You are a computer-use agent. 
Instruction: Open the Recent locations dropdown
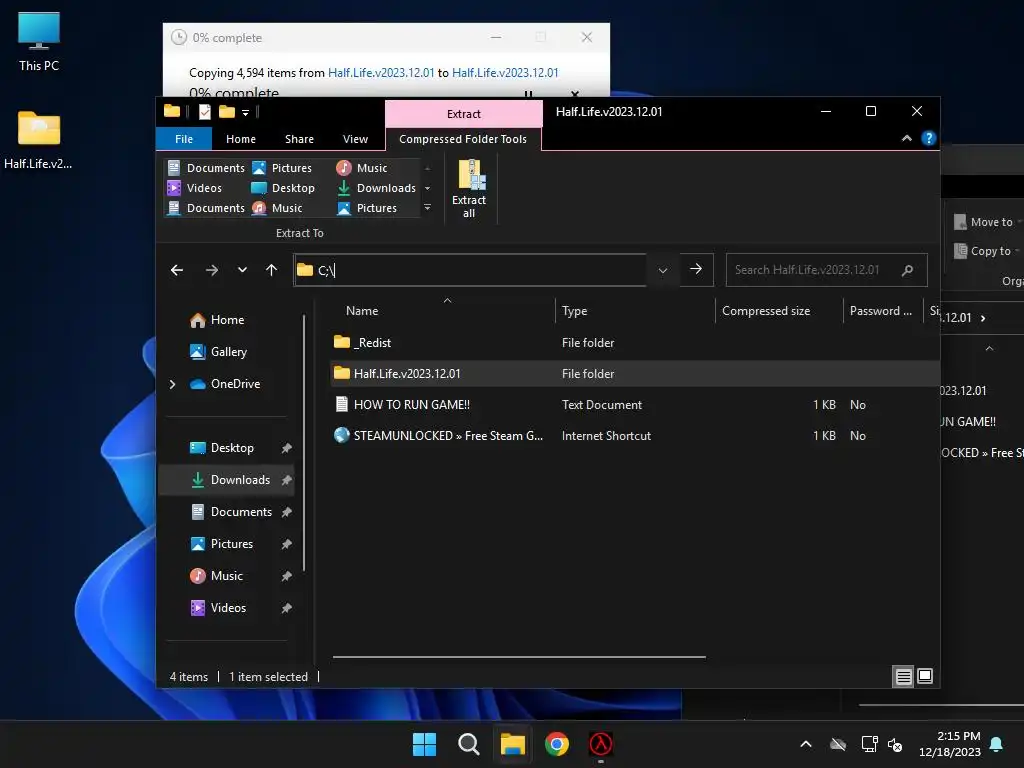tap(242, 270)
